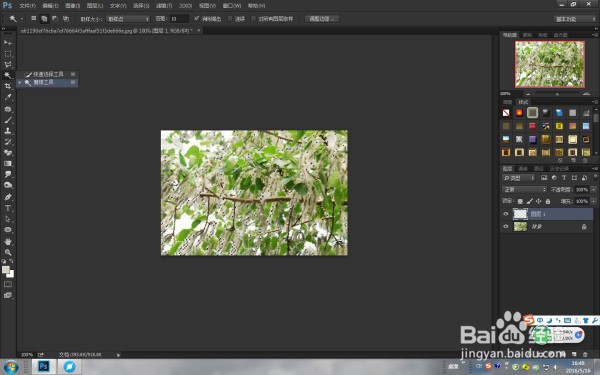Open the Magic Wand tool preset picker arrow
Screen dimensions: 600x375
(22, 19)
